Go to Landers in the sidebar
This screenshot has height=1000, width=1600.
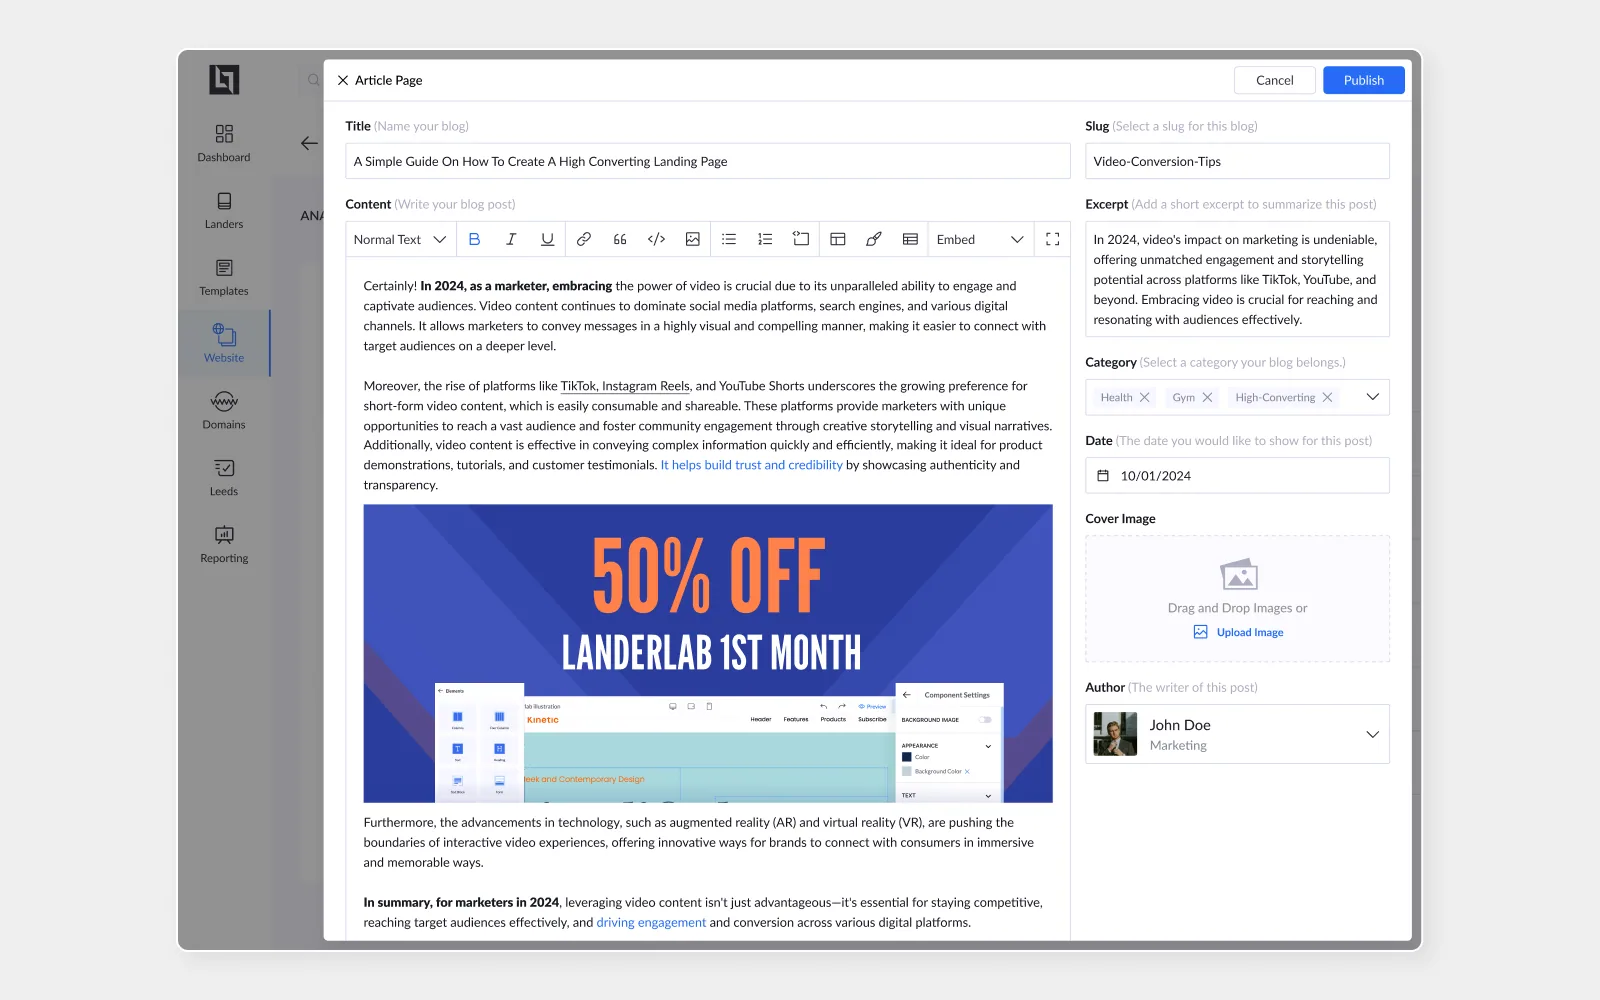click(x=224, y=210)
